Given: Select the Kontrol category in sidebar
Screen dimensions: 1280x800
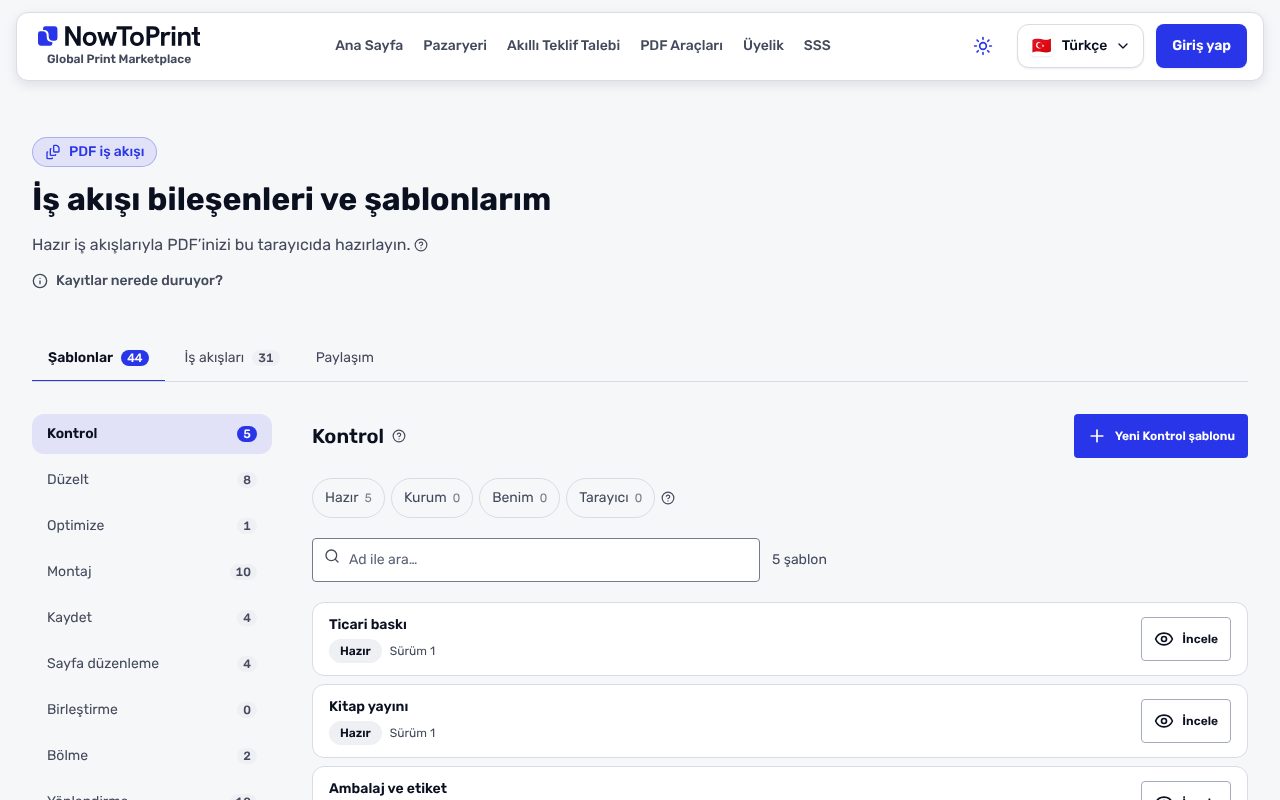Looking at the screenshot, I should (x=152, y=434).
